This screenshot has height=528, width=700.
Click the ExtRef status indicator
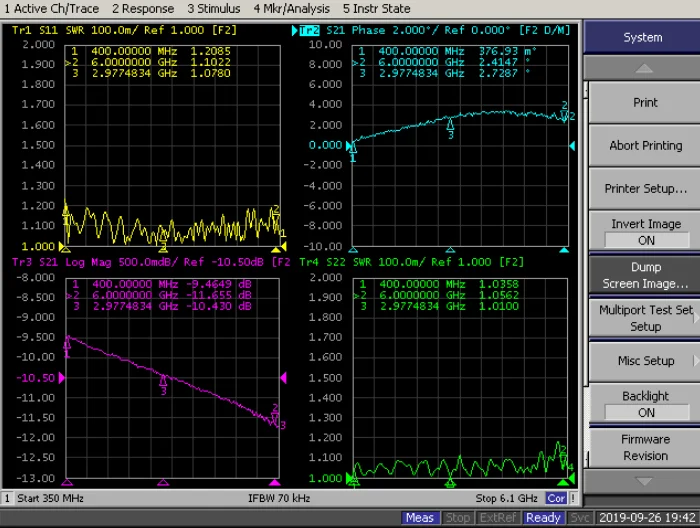click(x=498, y=518)
